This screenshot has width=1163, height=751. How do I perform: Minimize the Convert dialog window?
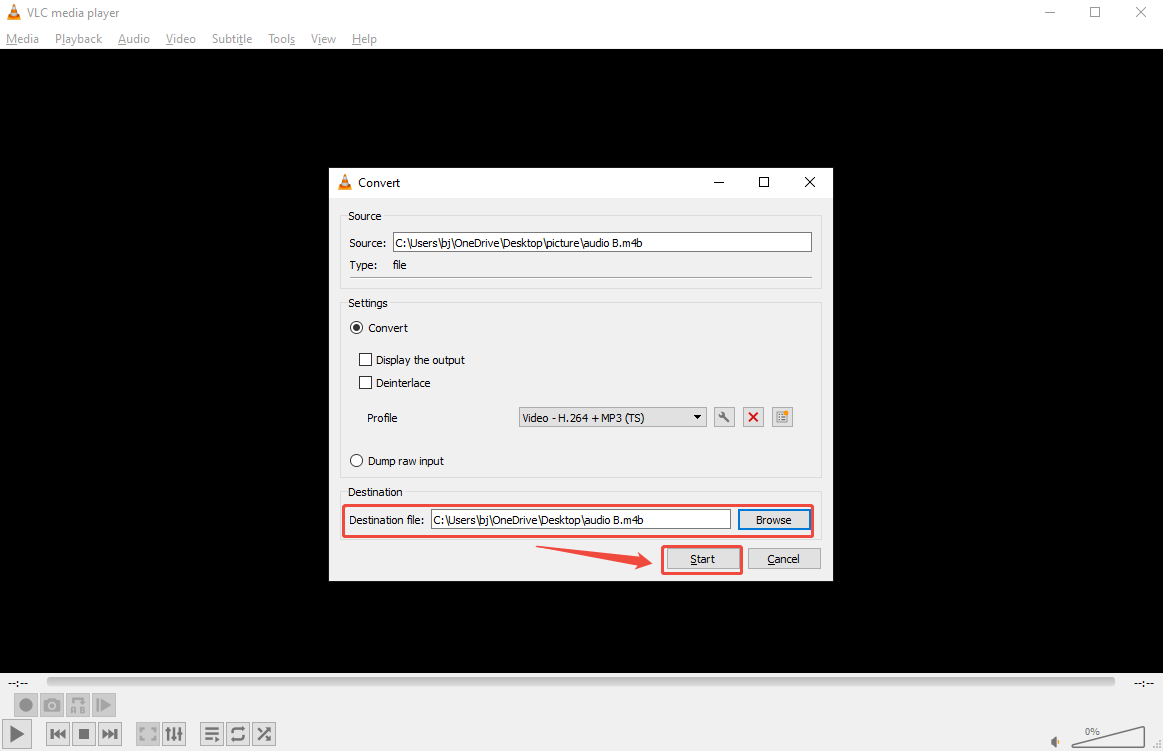click(x=719, y=182)
